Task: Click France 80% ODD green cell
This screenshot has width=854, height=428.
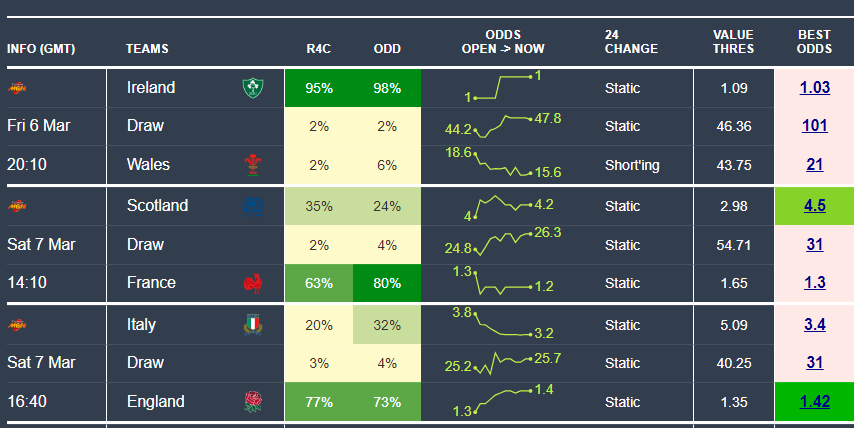Action: point(387,283)
